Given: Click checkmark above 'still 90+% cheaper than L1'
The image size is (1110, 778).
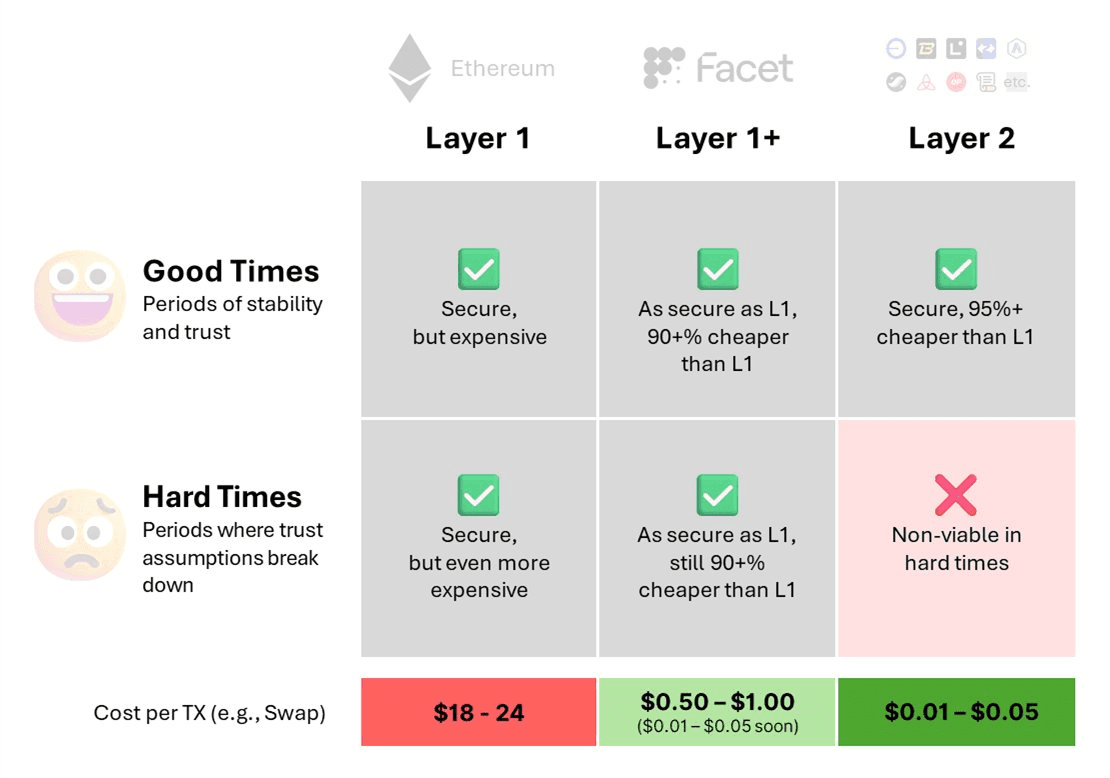Looking at the screenshot, I should (x=717, y=495).
